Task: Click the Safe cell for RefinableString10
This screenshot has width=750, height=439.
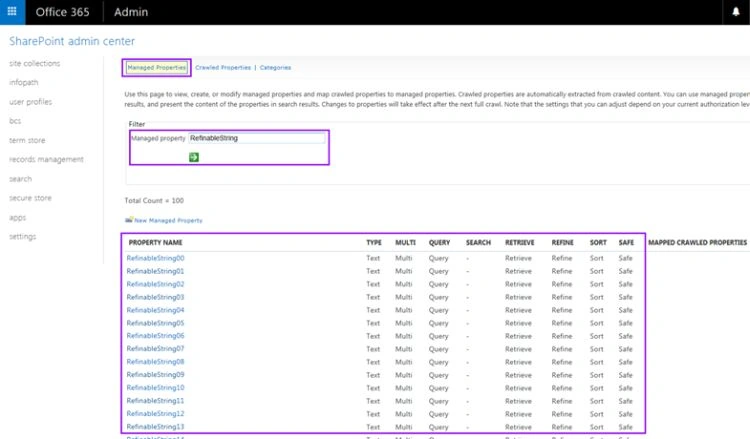Action: (625, 388)
